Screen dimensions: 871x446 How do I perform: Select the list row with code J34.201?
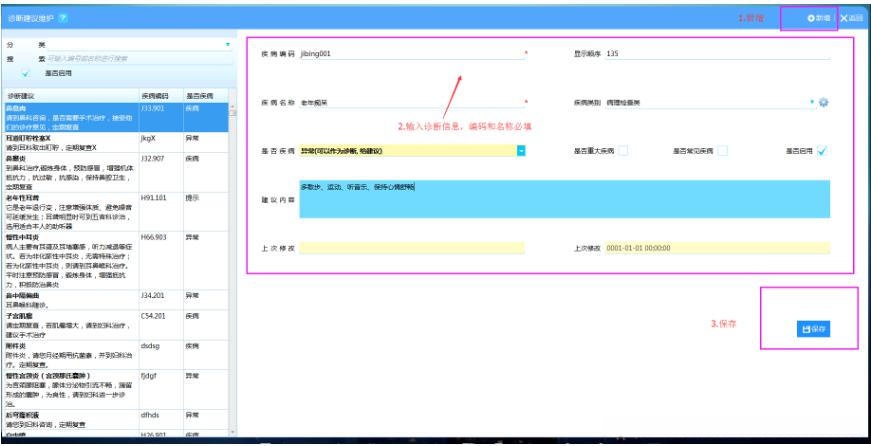[116, 300]
